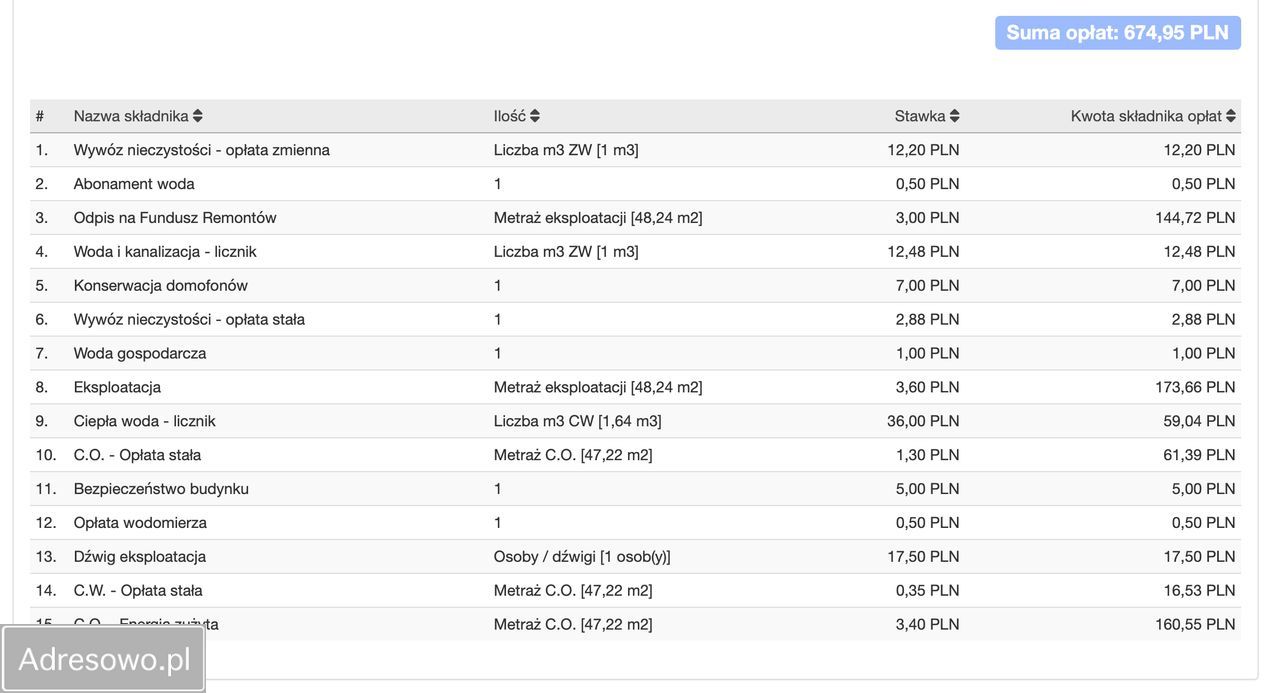The height and width of the screenshot is (693, 1280).
Task: Click the # column header
Action: point(40,116)
